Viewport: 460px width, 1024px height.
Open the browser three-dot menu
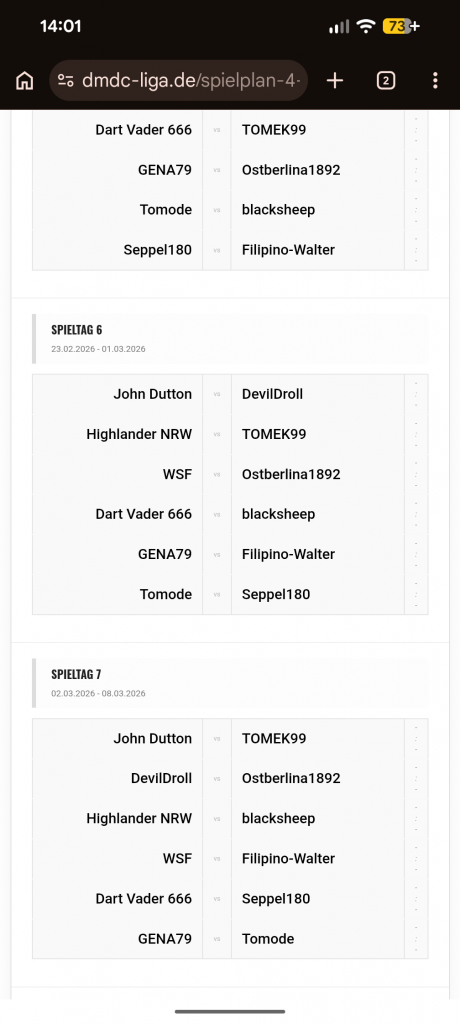(435, 80)
